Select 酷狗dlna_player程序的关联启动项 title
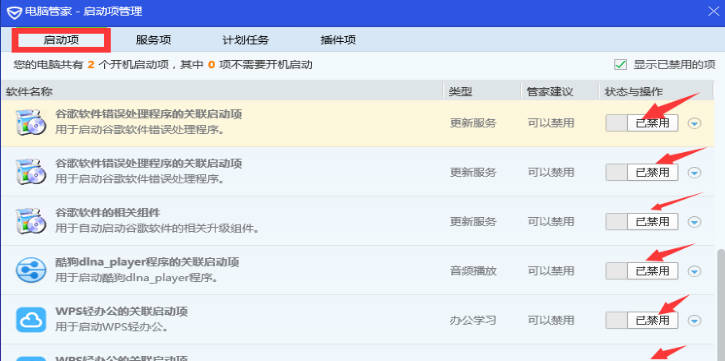This screenshot has width=725, height=361. click(x=147, y=263)
